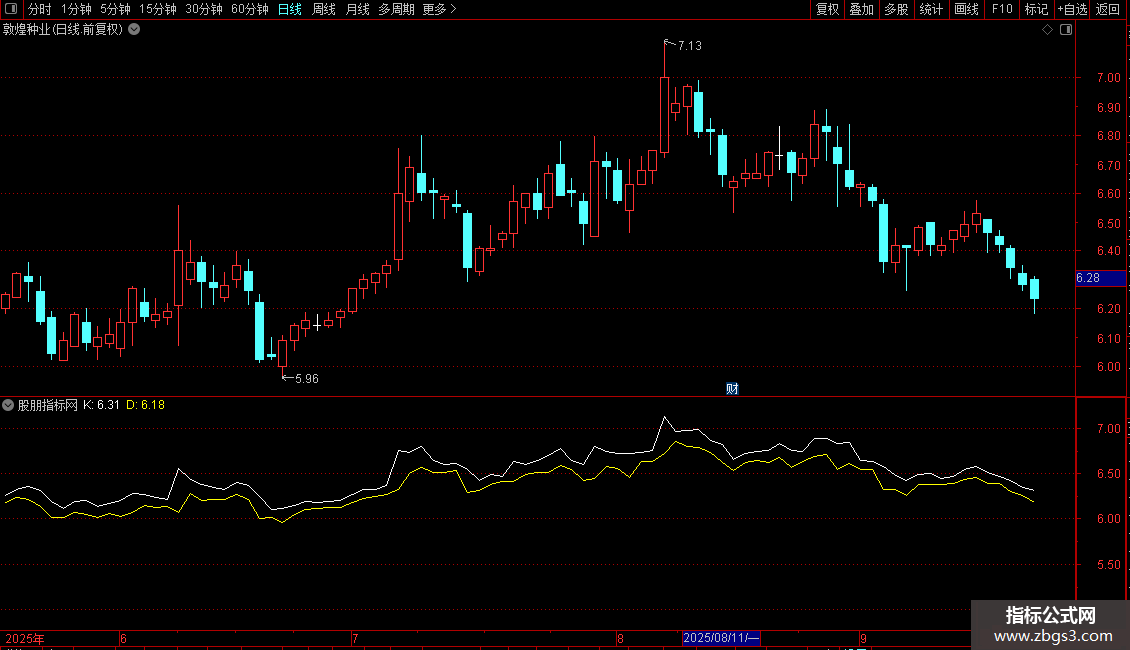Click the 5.50 axis label in indicator panel
Screen dimensions: 1130x650
tap(1108, 565)
